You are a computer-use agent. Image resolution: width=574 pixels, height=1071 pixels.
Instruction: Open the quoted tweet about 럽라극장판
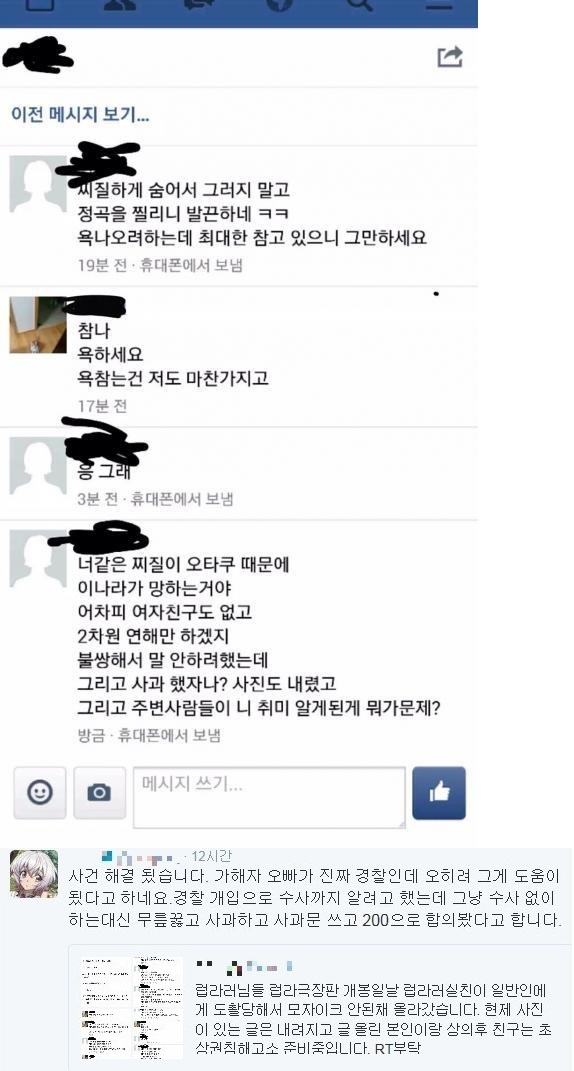pyautogui.click(x=320, y=1003)
